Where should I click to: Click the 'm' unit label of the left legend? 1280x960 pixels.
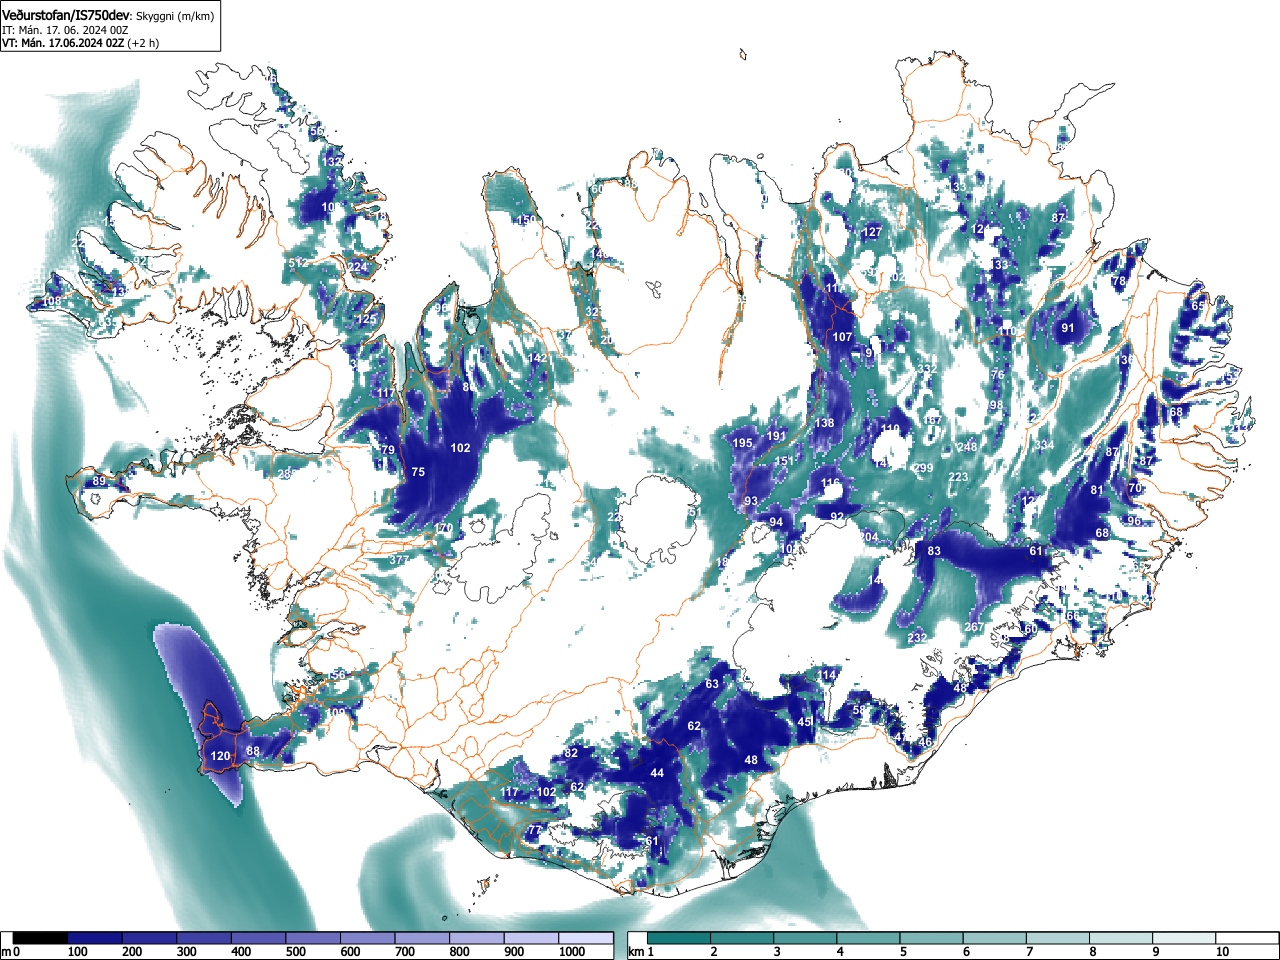tap(6, 952)
